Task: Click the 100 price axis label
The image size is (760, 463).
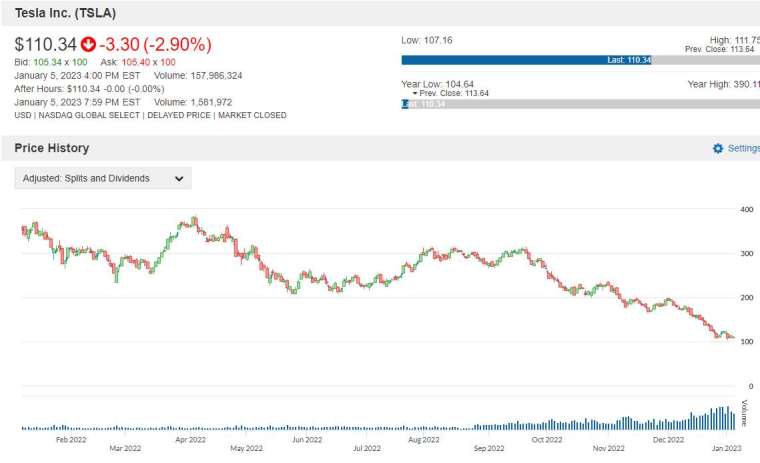Action: [x=747, y=342]
